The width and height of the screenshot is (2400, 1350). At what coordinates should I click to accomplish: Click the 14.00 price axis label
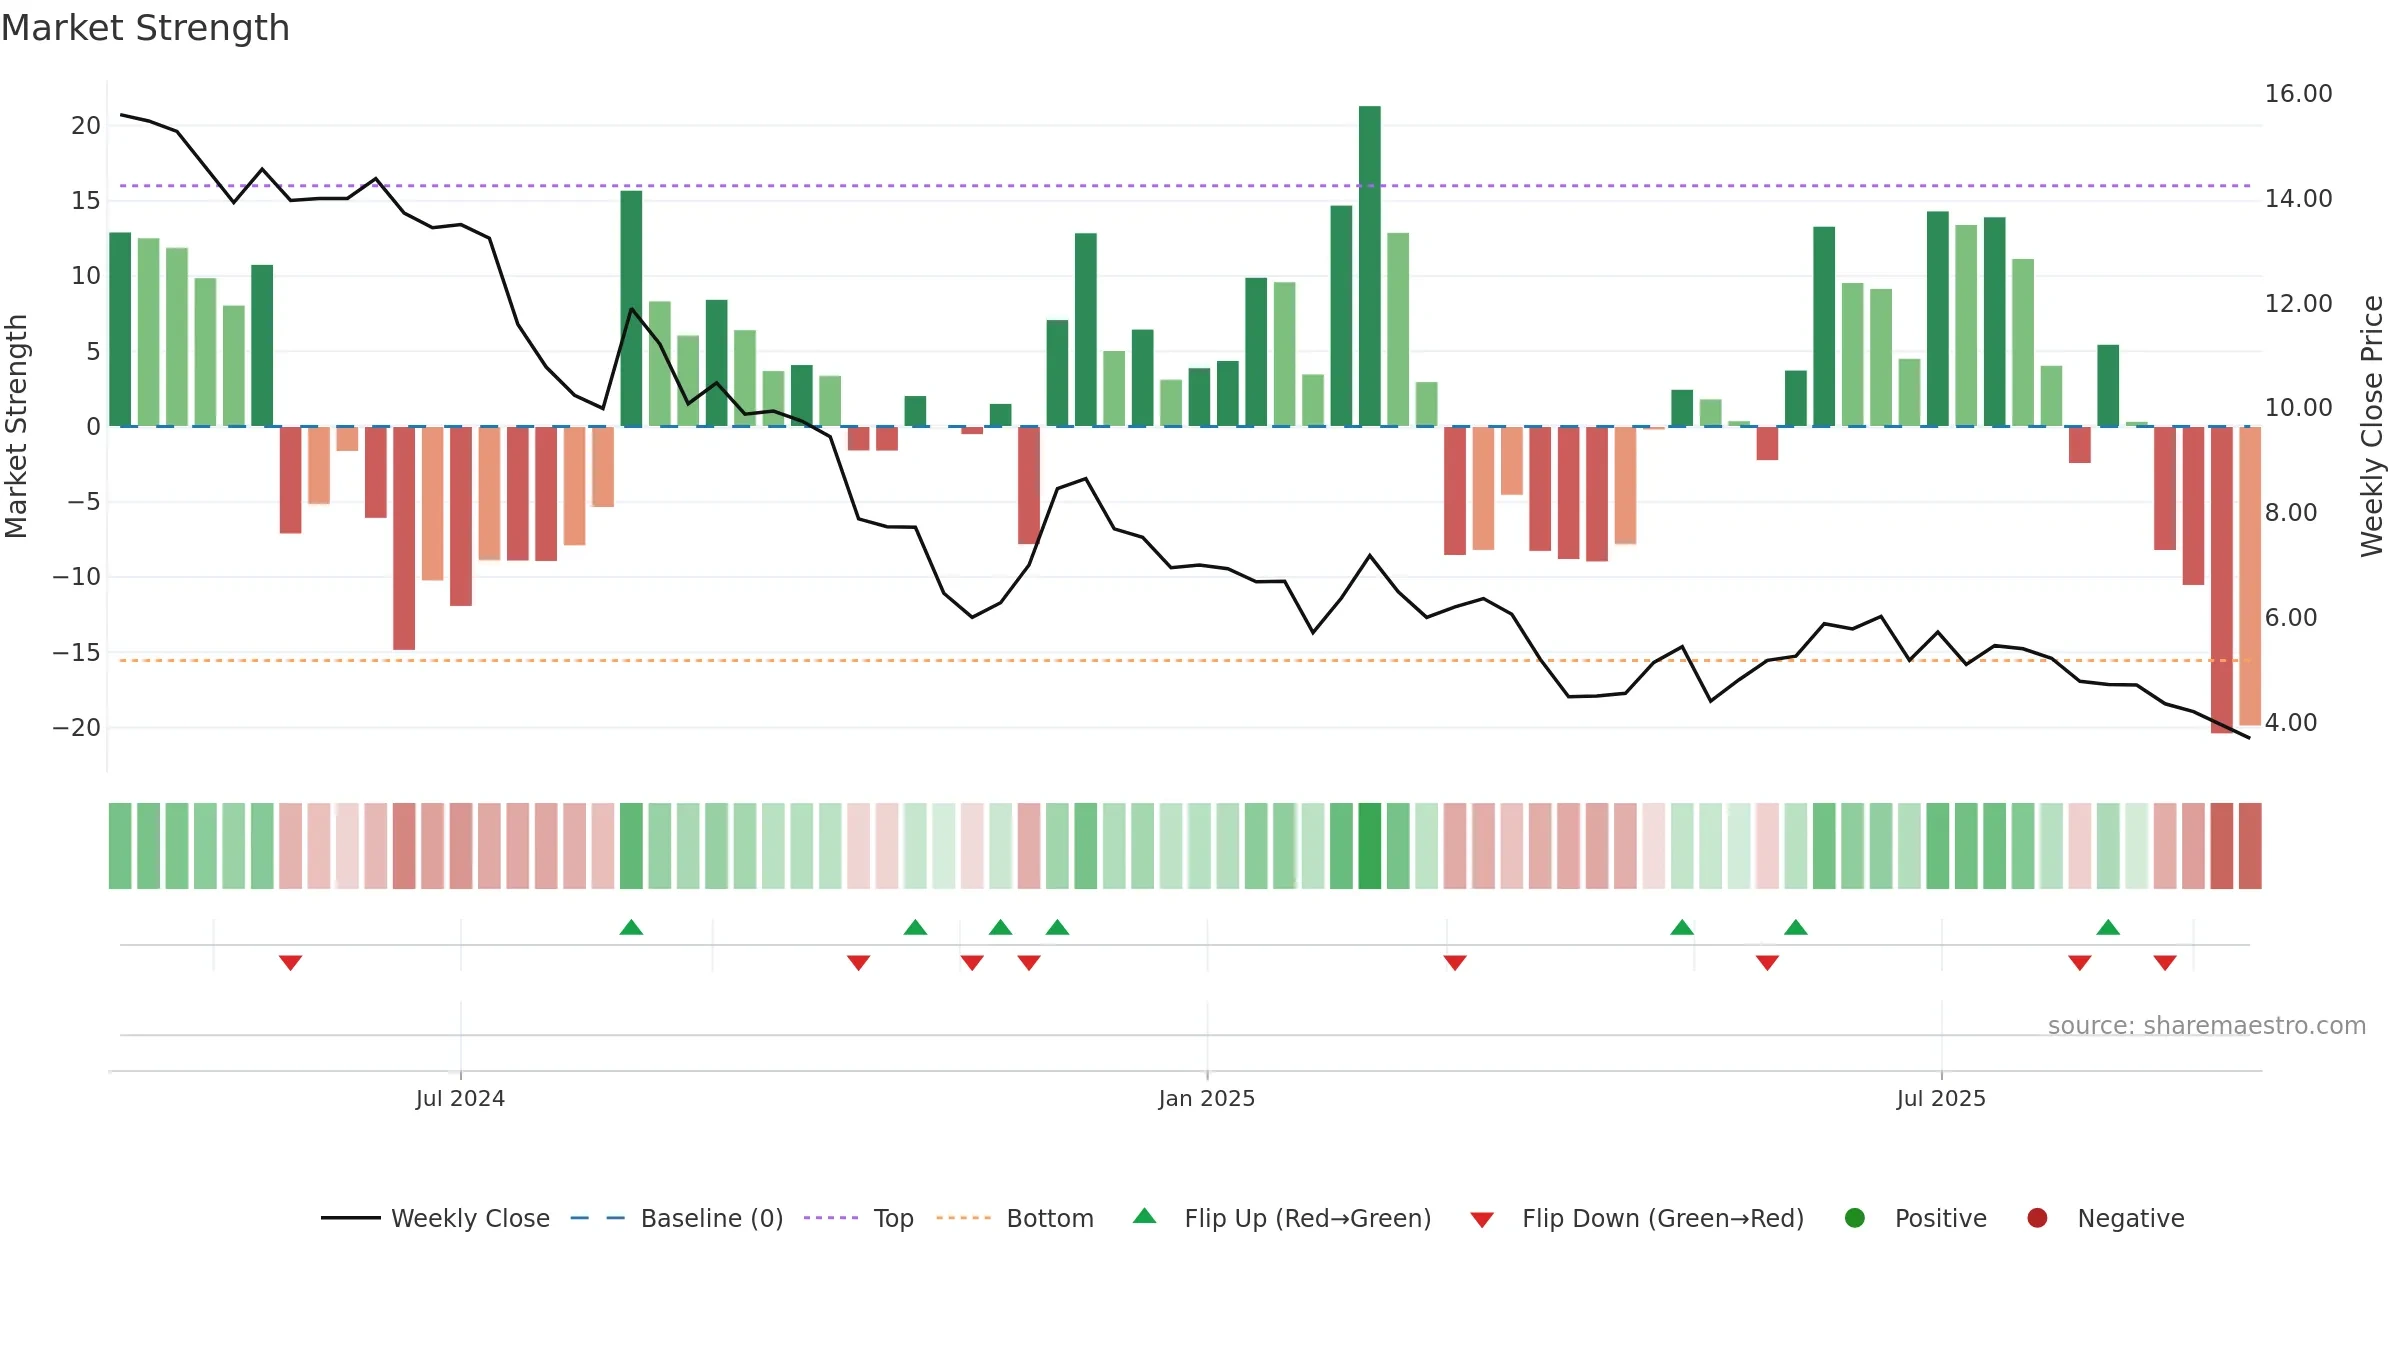click(x=2298, y=198)
